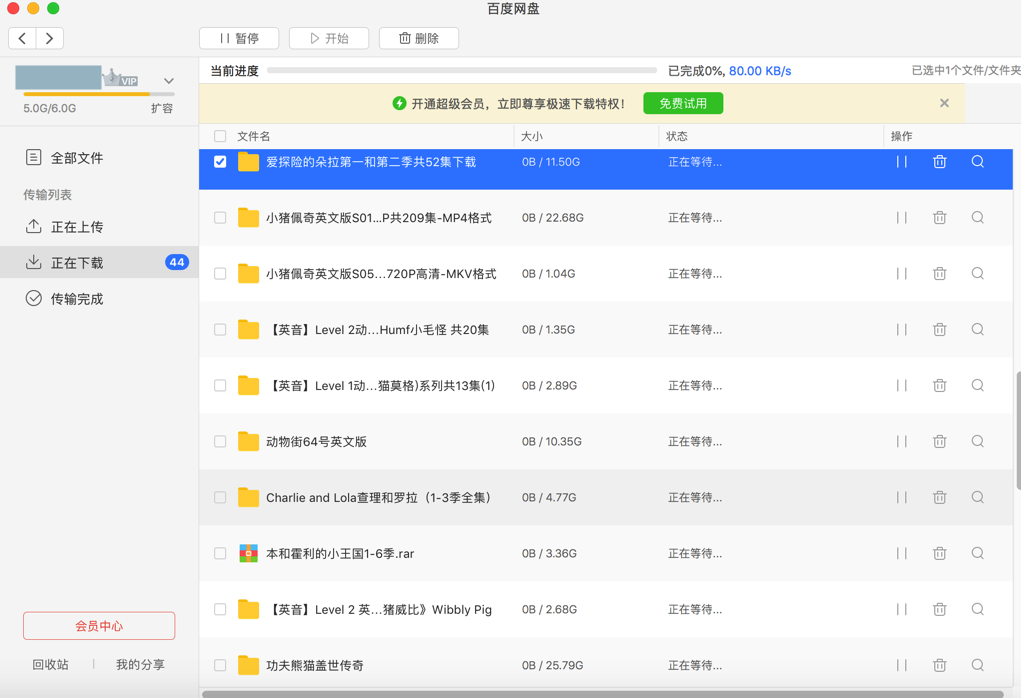Sort by the 大小 column header
The width and height of the screenshot is (1021, 698).
point(532,136)
